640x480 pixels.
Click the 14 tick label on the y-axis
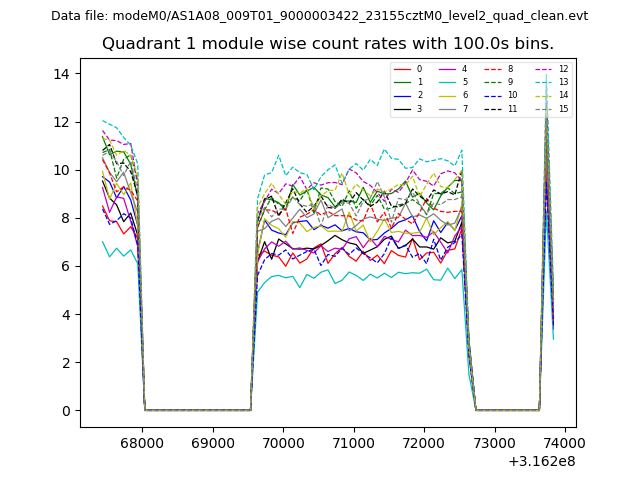[x=60, y=74]
